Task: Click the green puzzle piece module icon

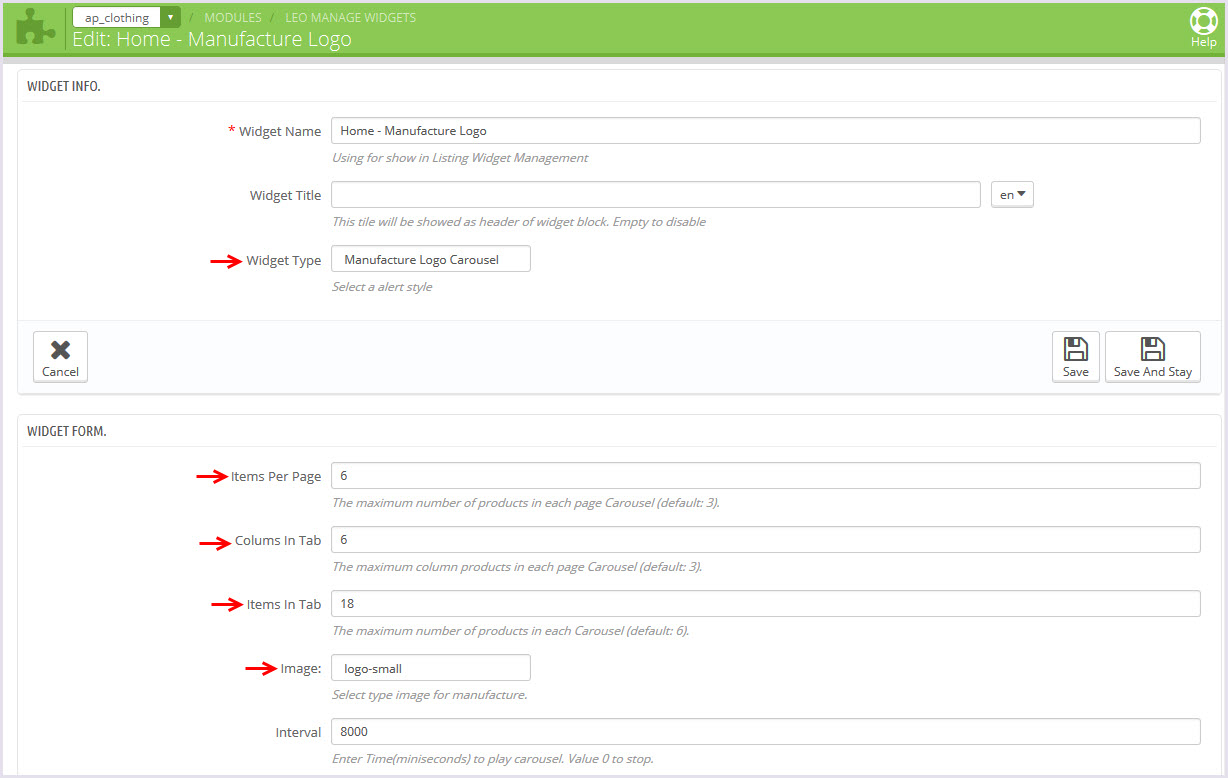Action: point(37,27)
